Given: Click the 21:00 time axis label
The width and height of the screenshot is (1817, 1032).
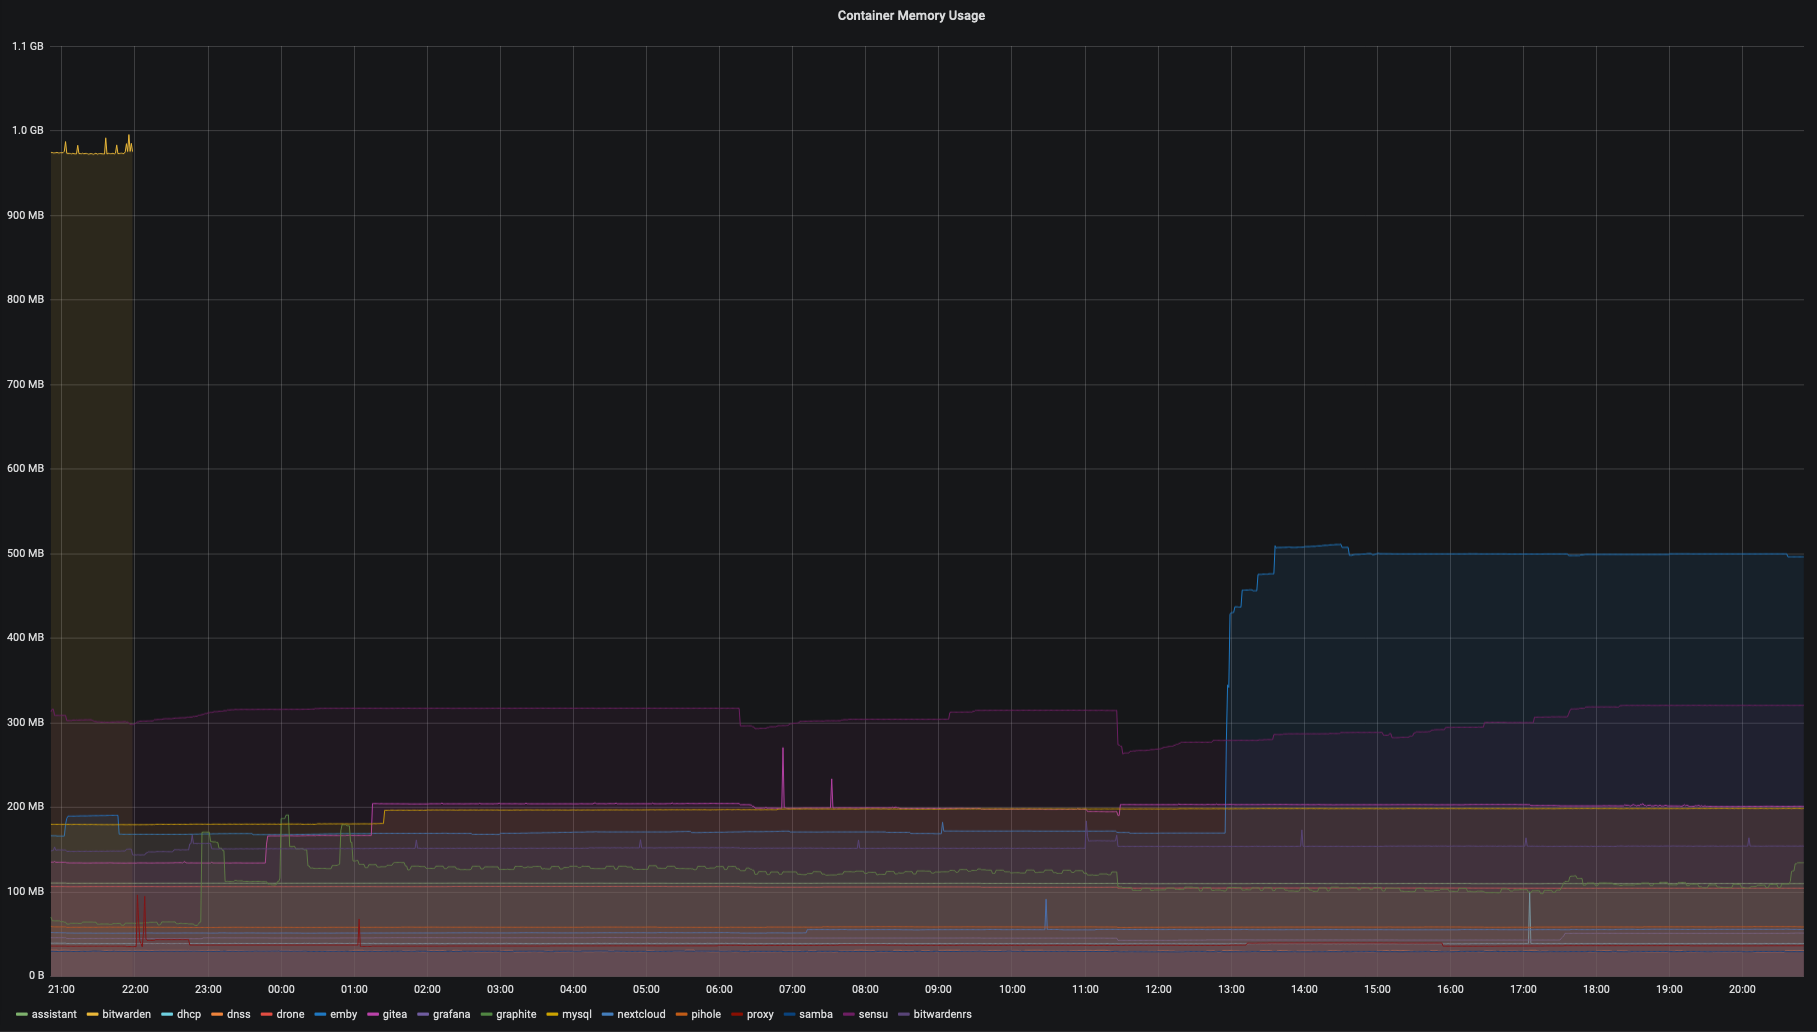Looking at the screenshot, I should click(x=61, y=989).
